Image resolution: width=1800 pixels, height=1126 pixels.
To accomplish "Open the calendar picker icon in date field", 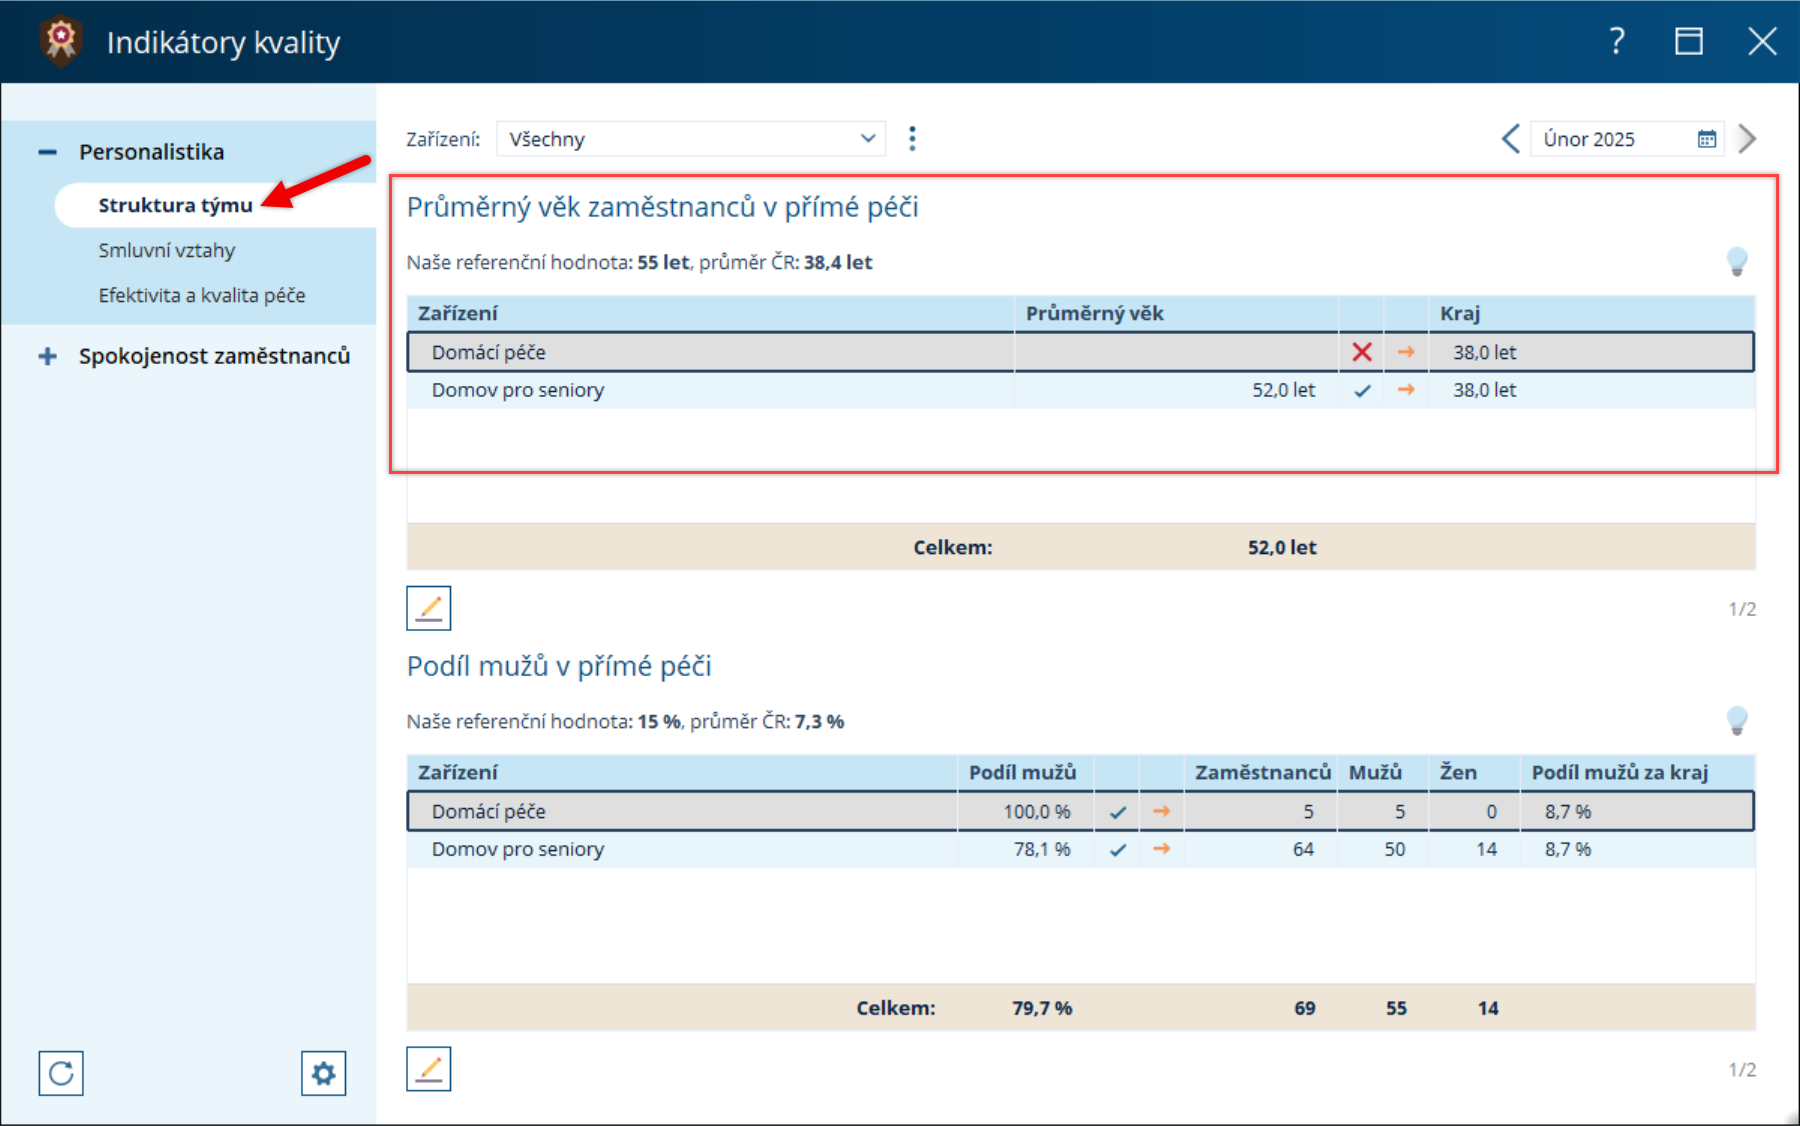I will pos(1707,139).
